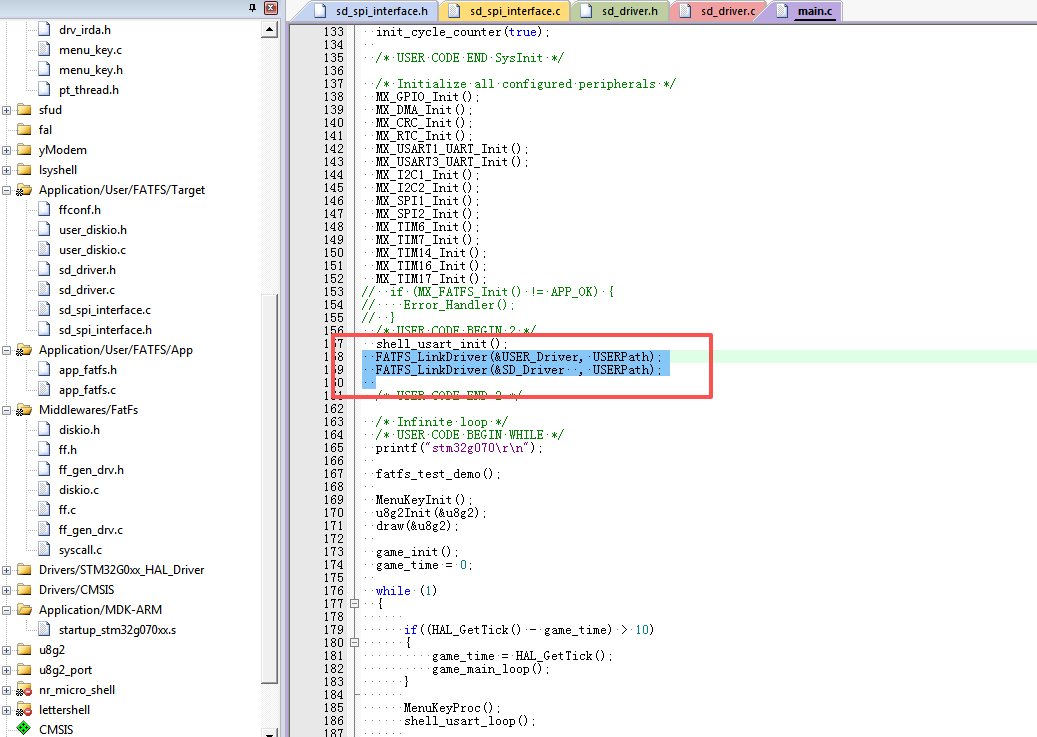Open app_fatfs.c in the project tree
The image size is (1037, 737).
[x=87, y=390]
